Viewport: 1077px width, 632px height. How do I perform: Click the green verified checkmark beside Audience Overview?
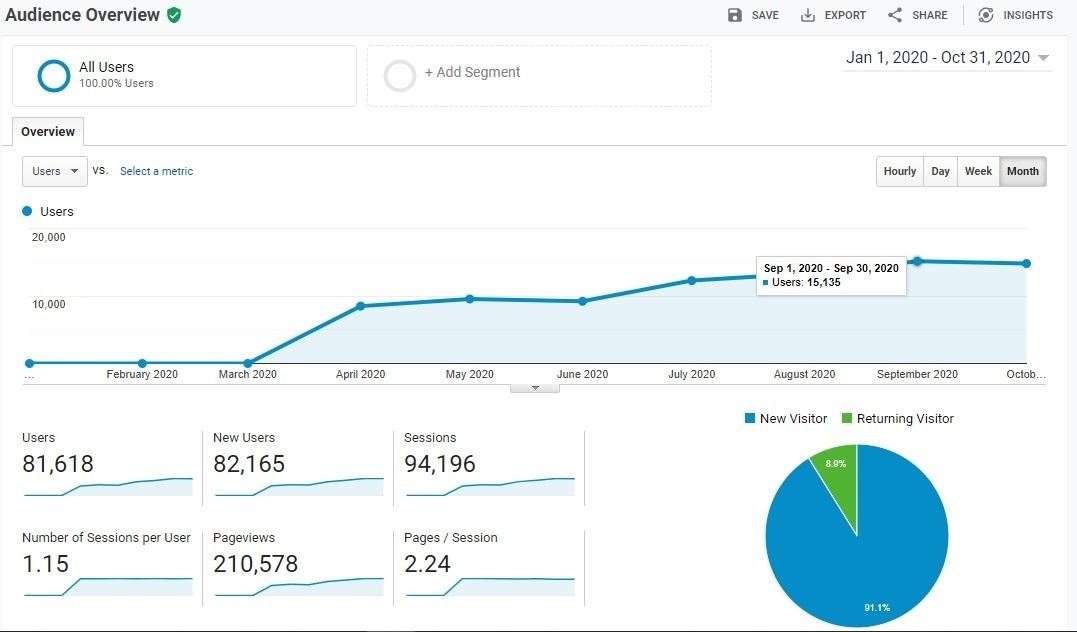coord(174,15)
